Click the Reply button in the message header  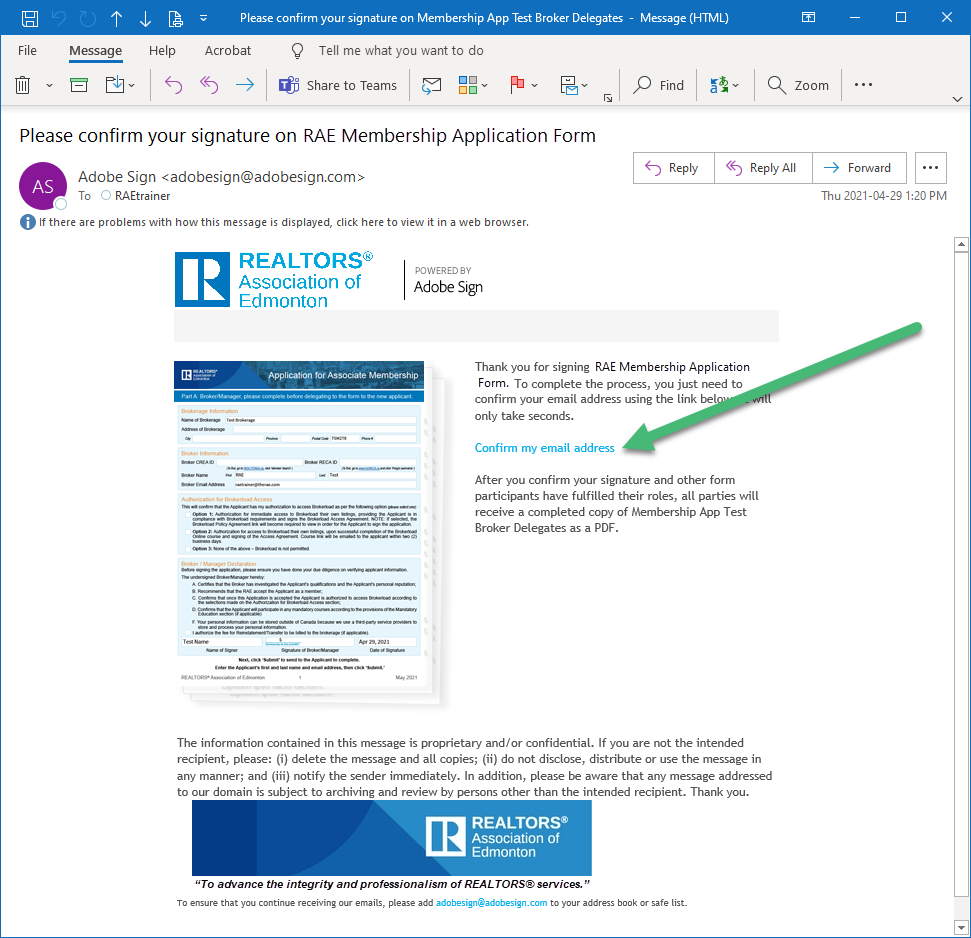pyautogui.click(x=673, y=168)
